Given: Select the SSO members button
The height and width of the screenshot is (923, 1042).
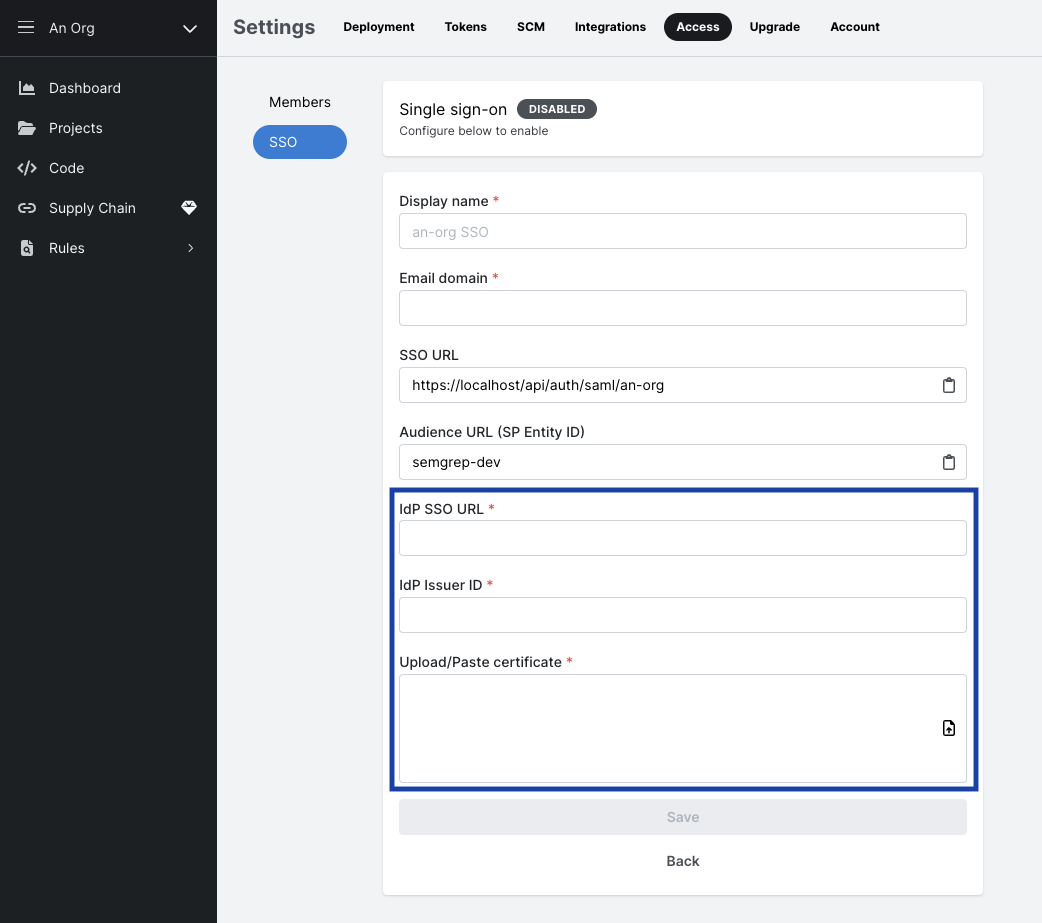Looking at the screenshot, I should 299,142.
